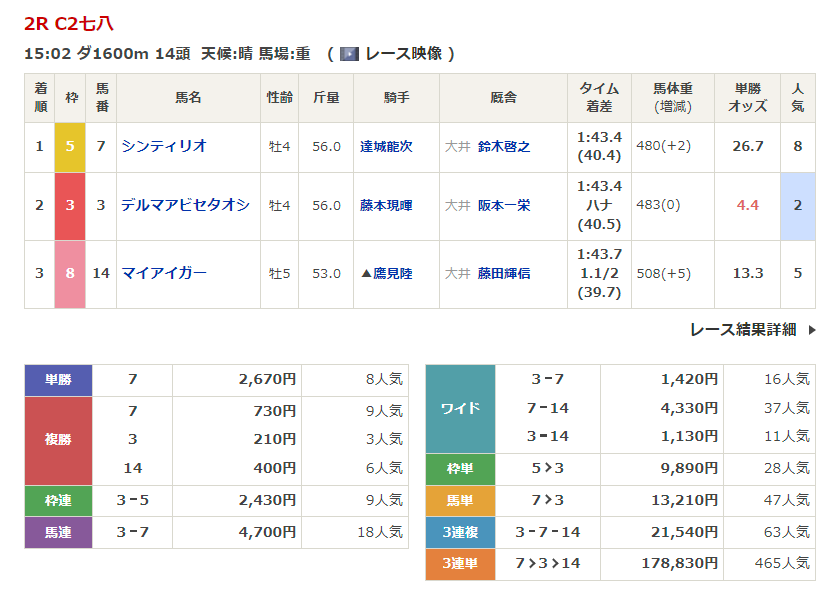View jockey 達城龍次 details

click(x=386, y=146)
